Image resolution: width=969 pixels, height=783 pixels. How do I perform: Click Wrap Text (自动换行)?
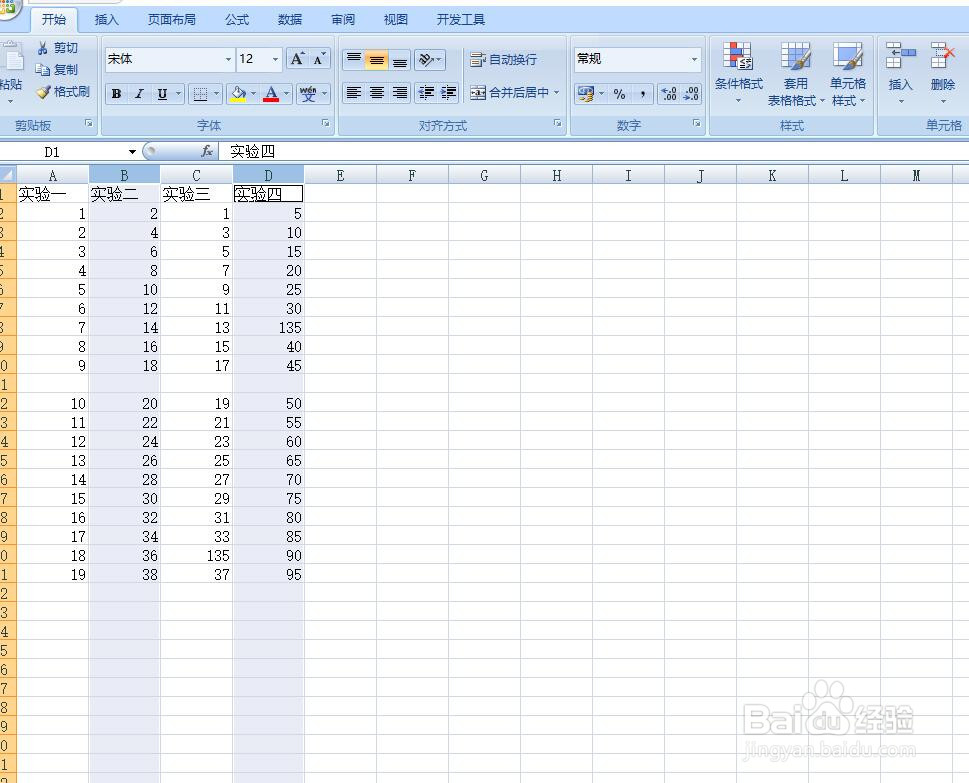pos(504,59)
